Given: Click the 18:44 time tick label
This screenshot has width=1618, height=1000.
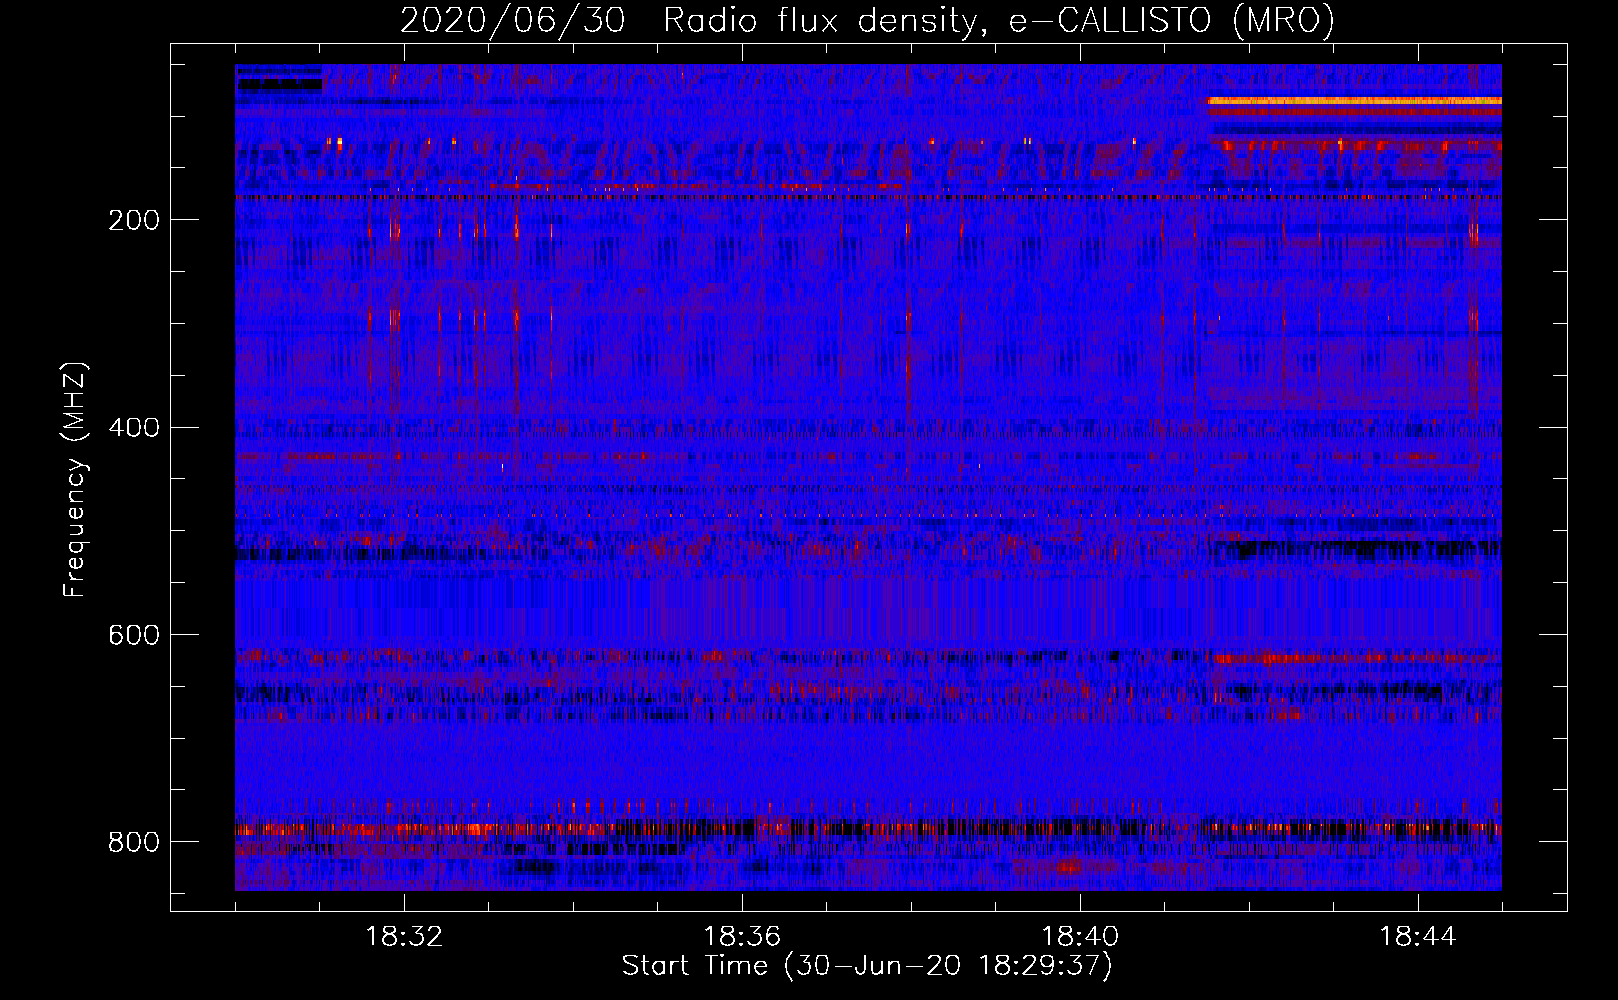Looking at the screenshot, I should pyautogui.click(x=1418, y=937).
